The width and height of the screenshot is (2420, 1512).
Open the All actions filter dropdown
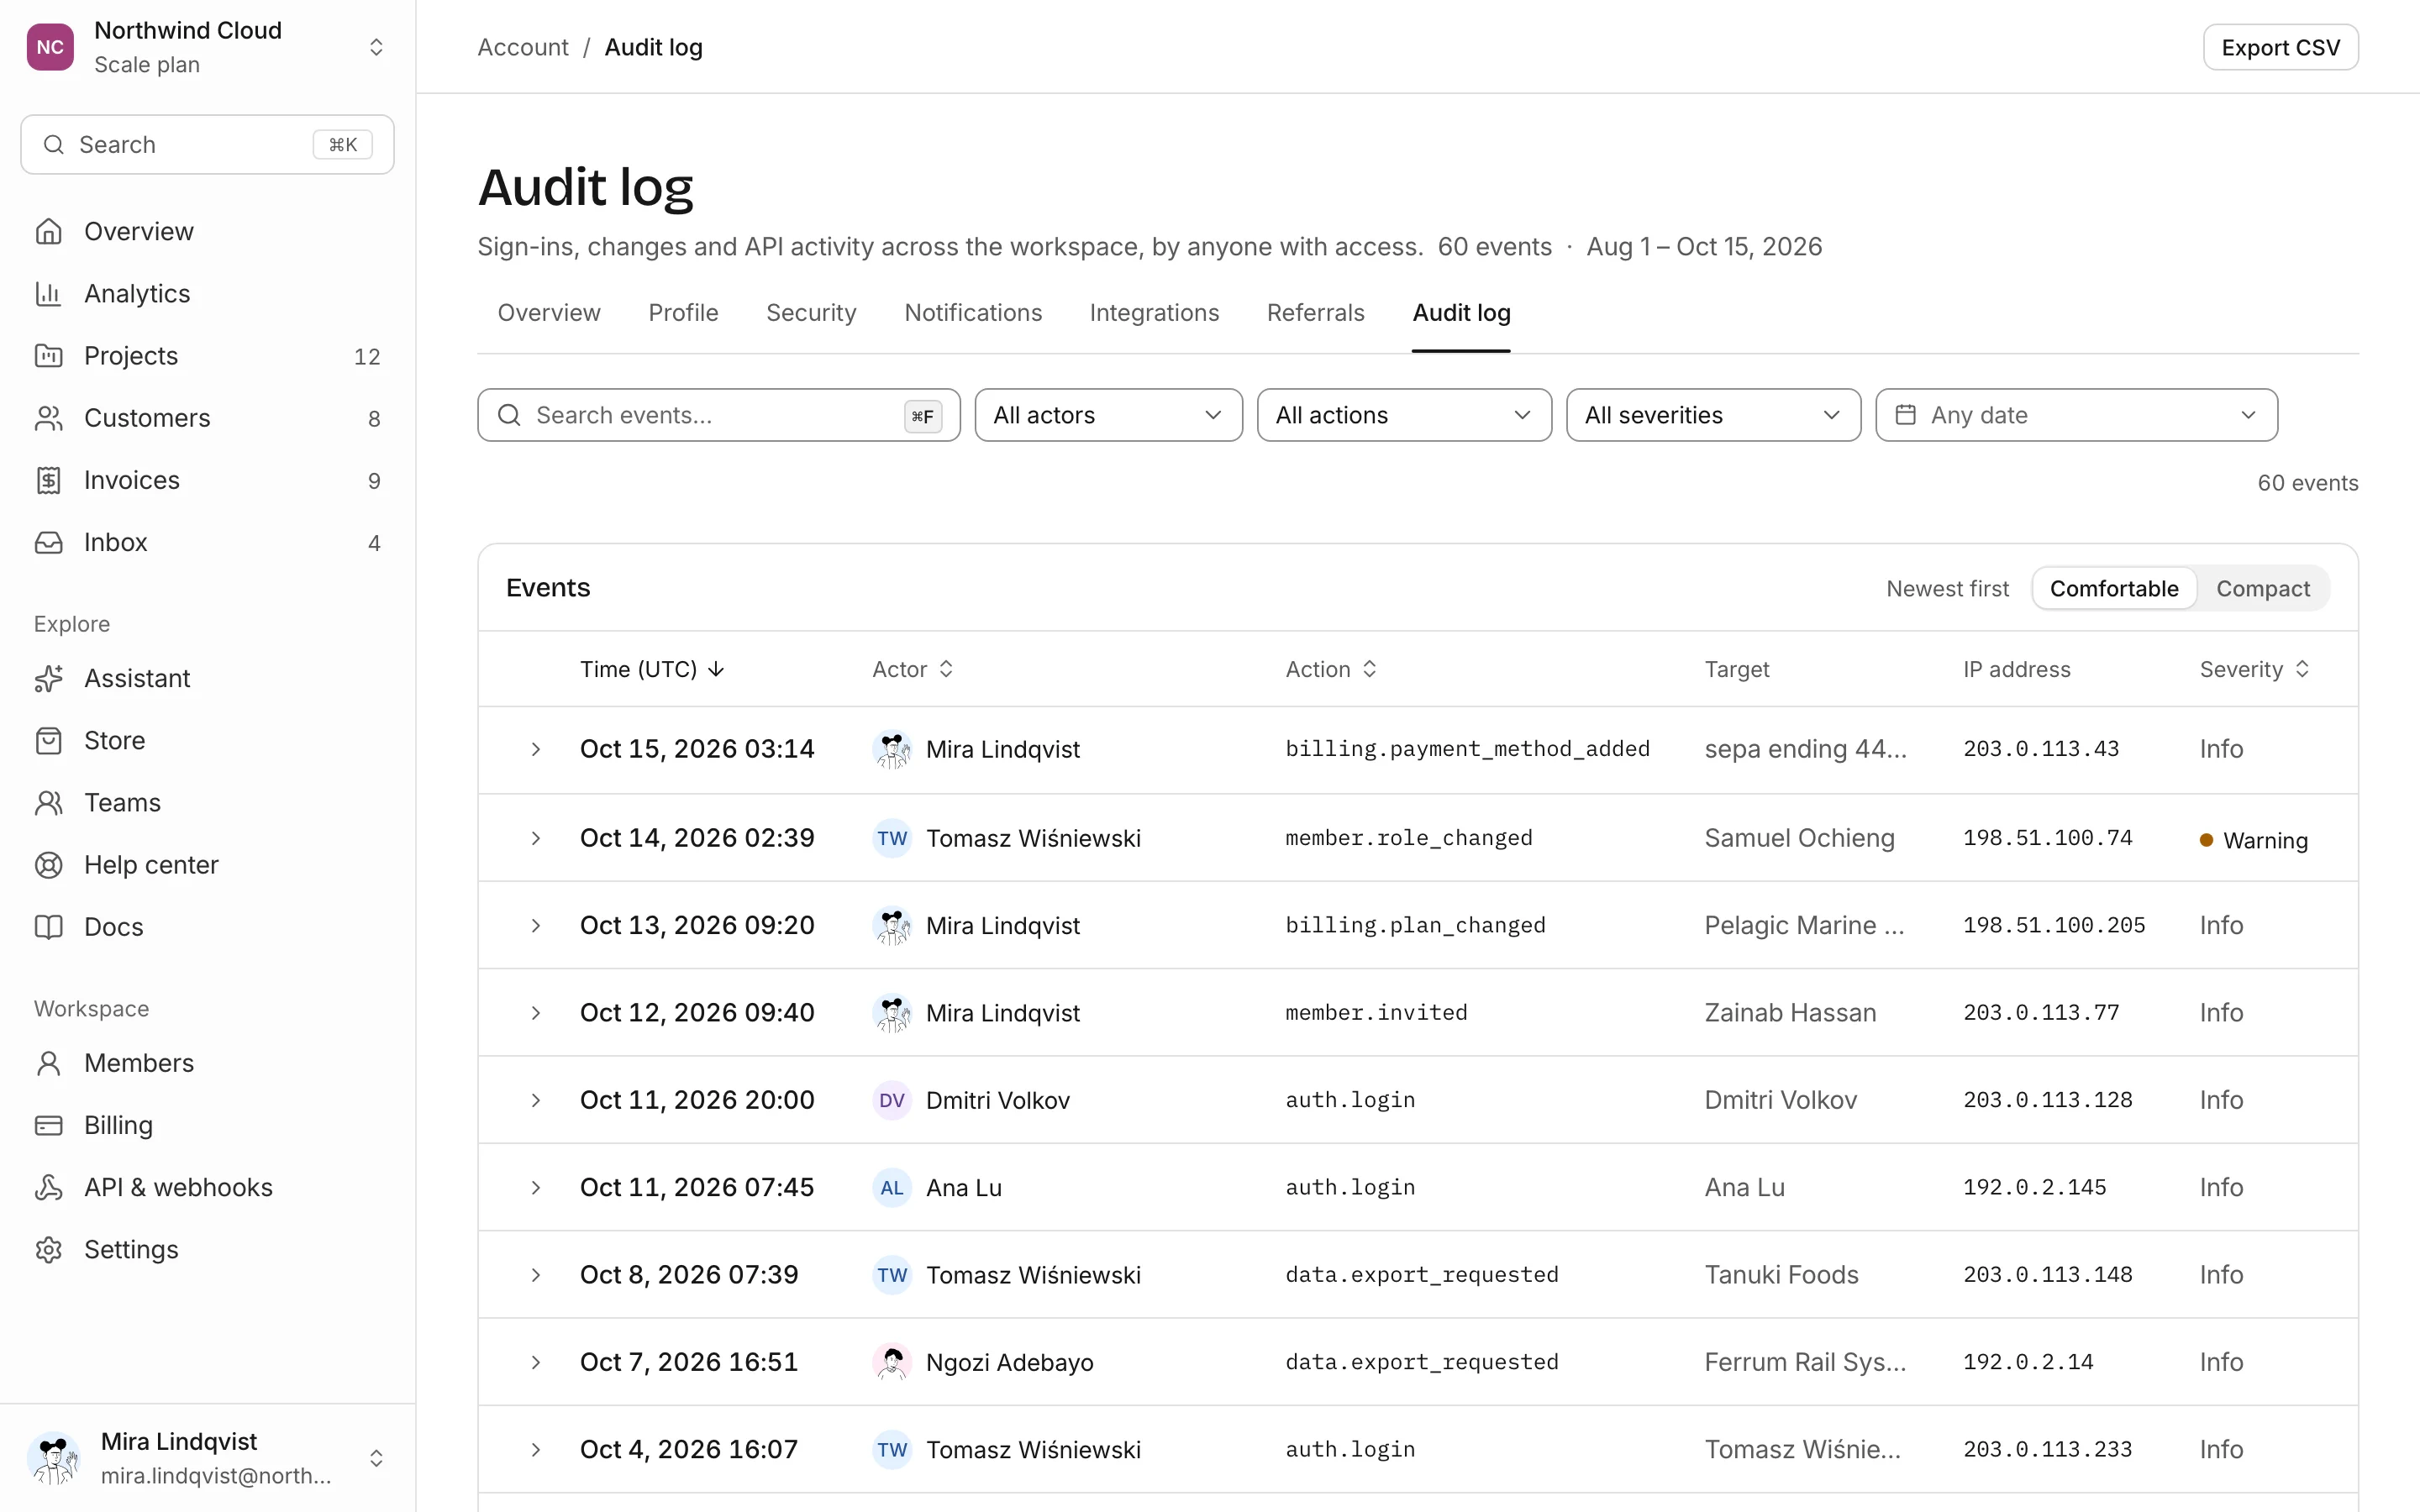[x=1404, y=415]
